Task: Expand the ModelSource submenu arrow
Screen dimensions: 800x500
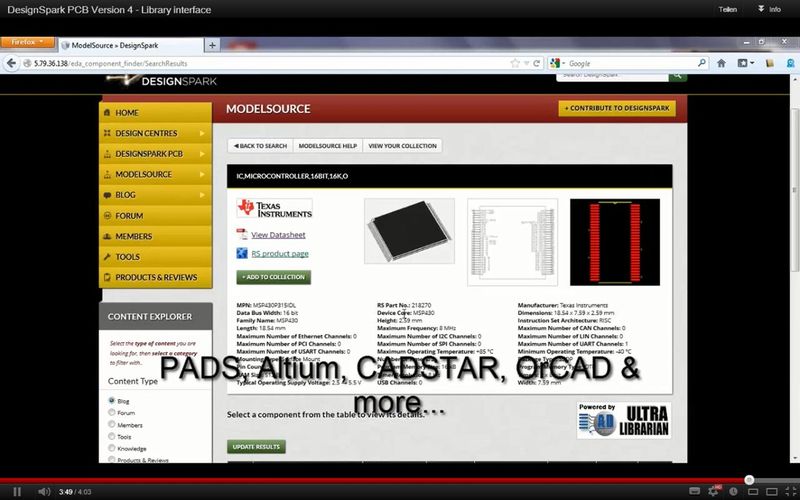Action: [x=202, y=174]
